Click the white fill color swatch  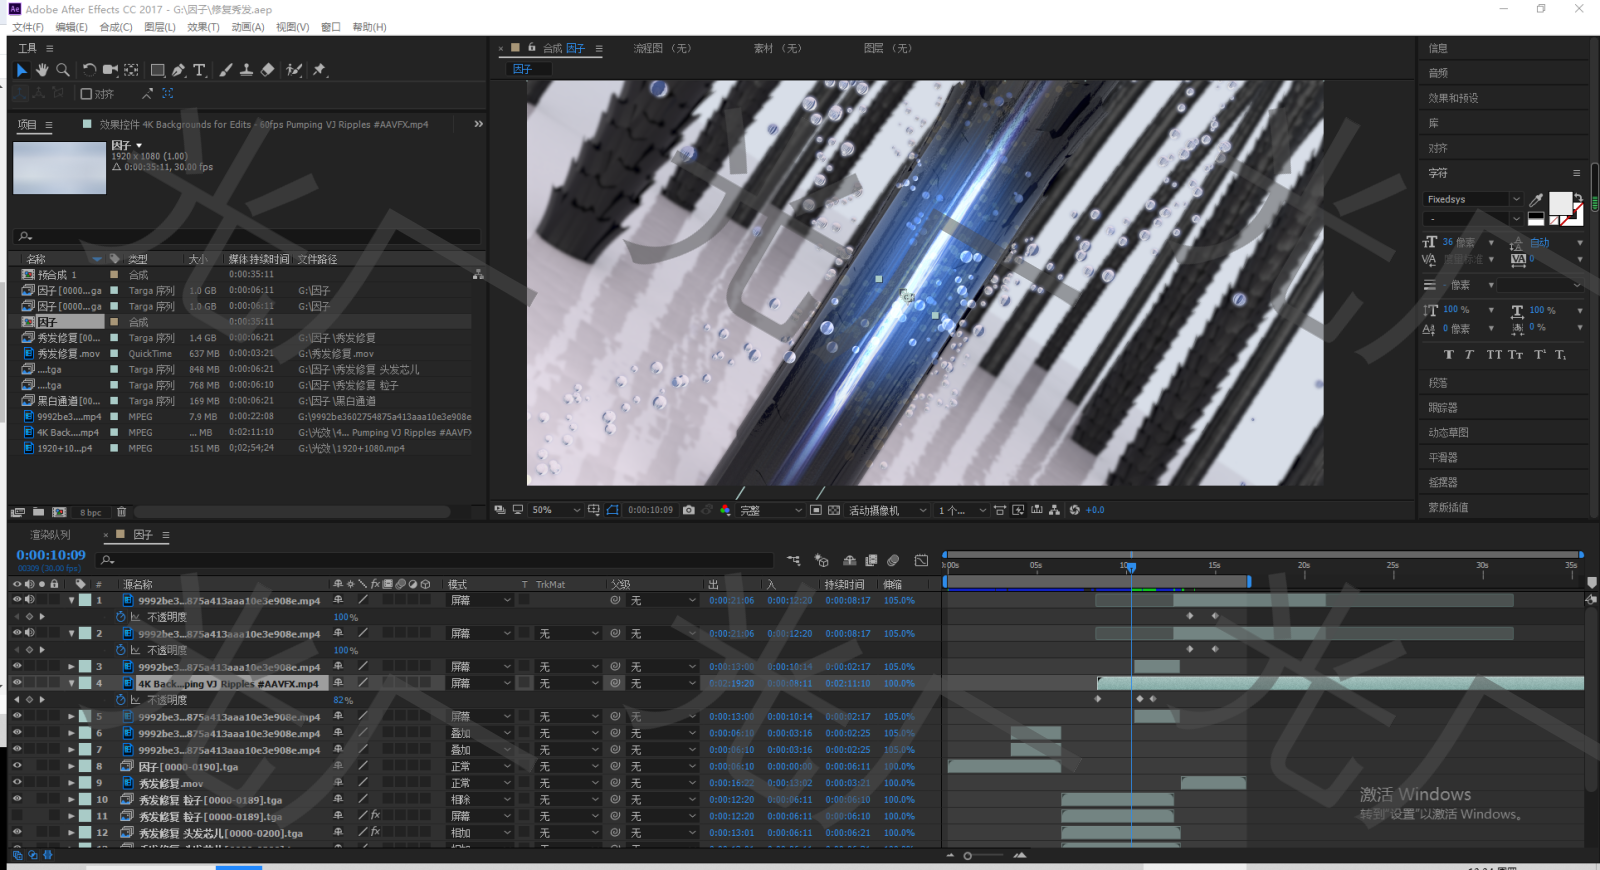[1559, 203]
